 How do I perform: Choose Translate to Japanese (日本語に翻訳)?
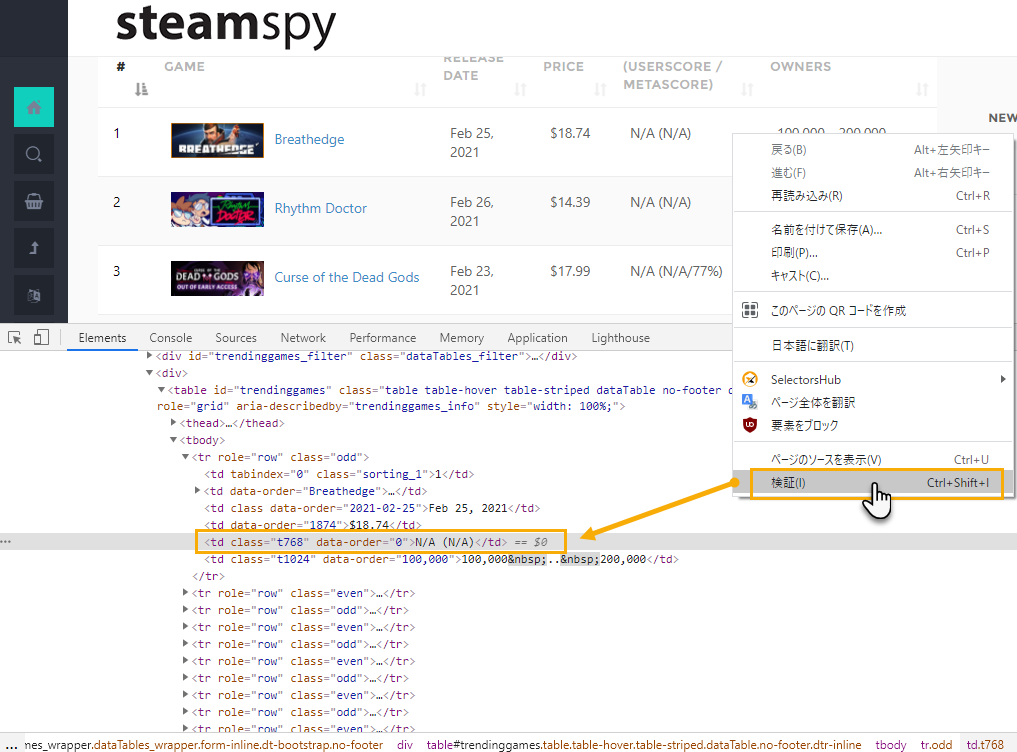(x=872, y=346)
